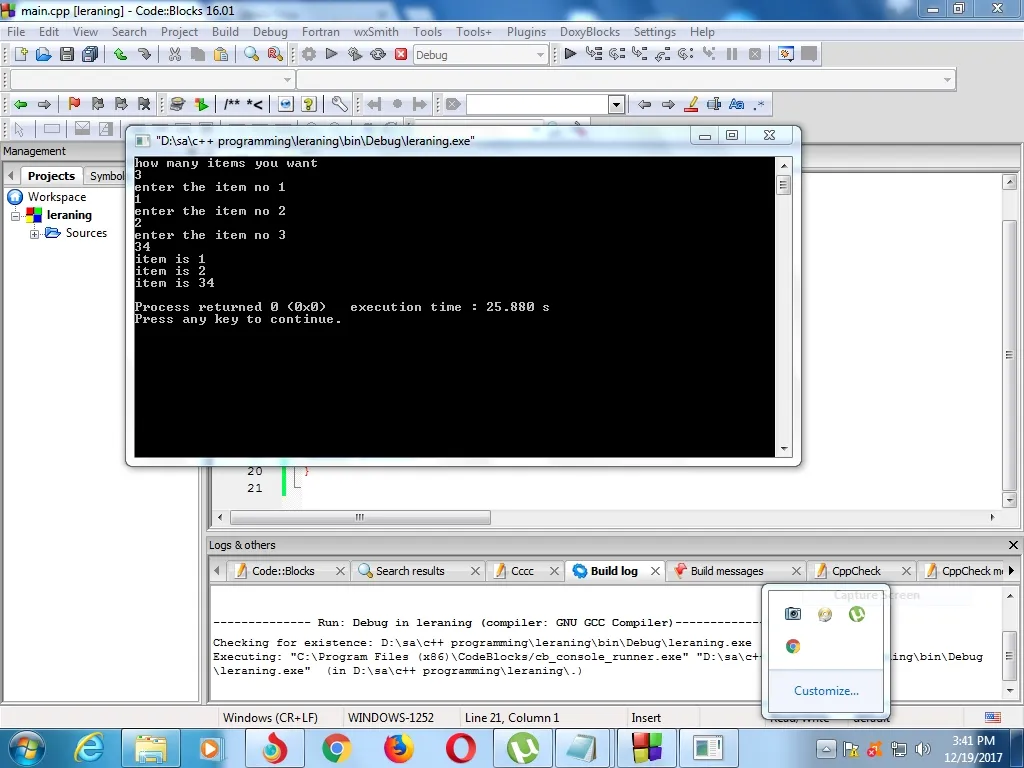The height and width of the screenshot is (768, 1024).
Task: Abort build with red X icon
Action: 401,54
